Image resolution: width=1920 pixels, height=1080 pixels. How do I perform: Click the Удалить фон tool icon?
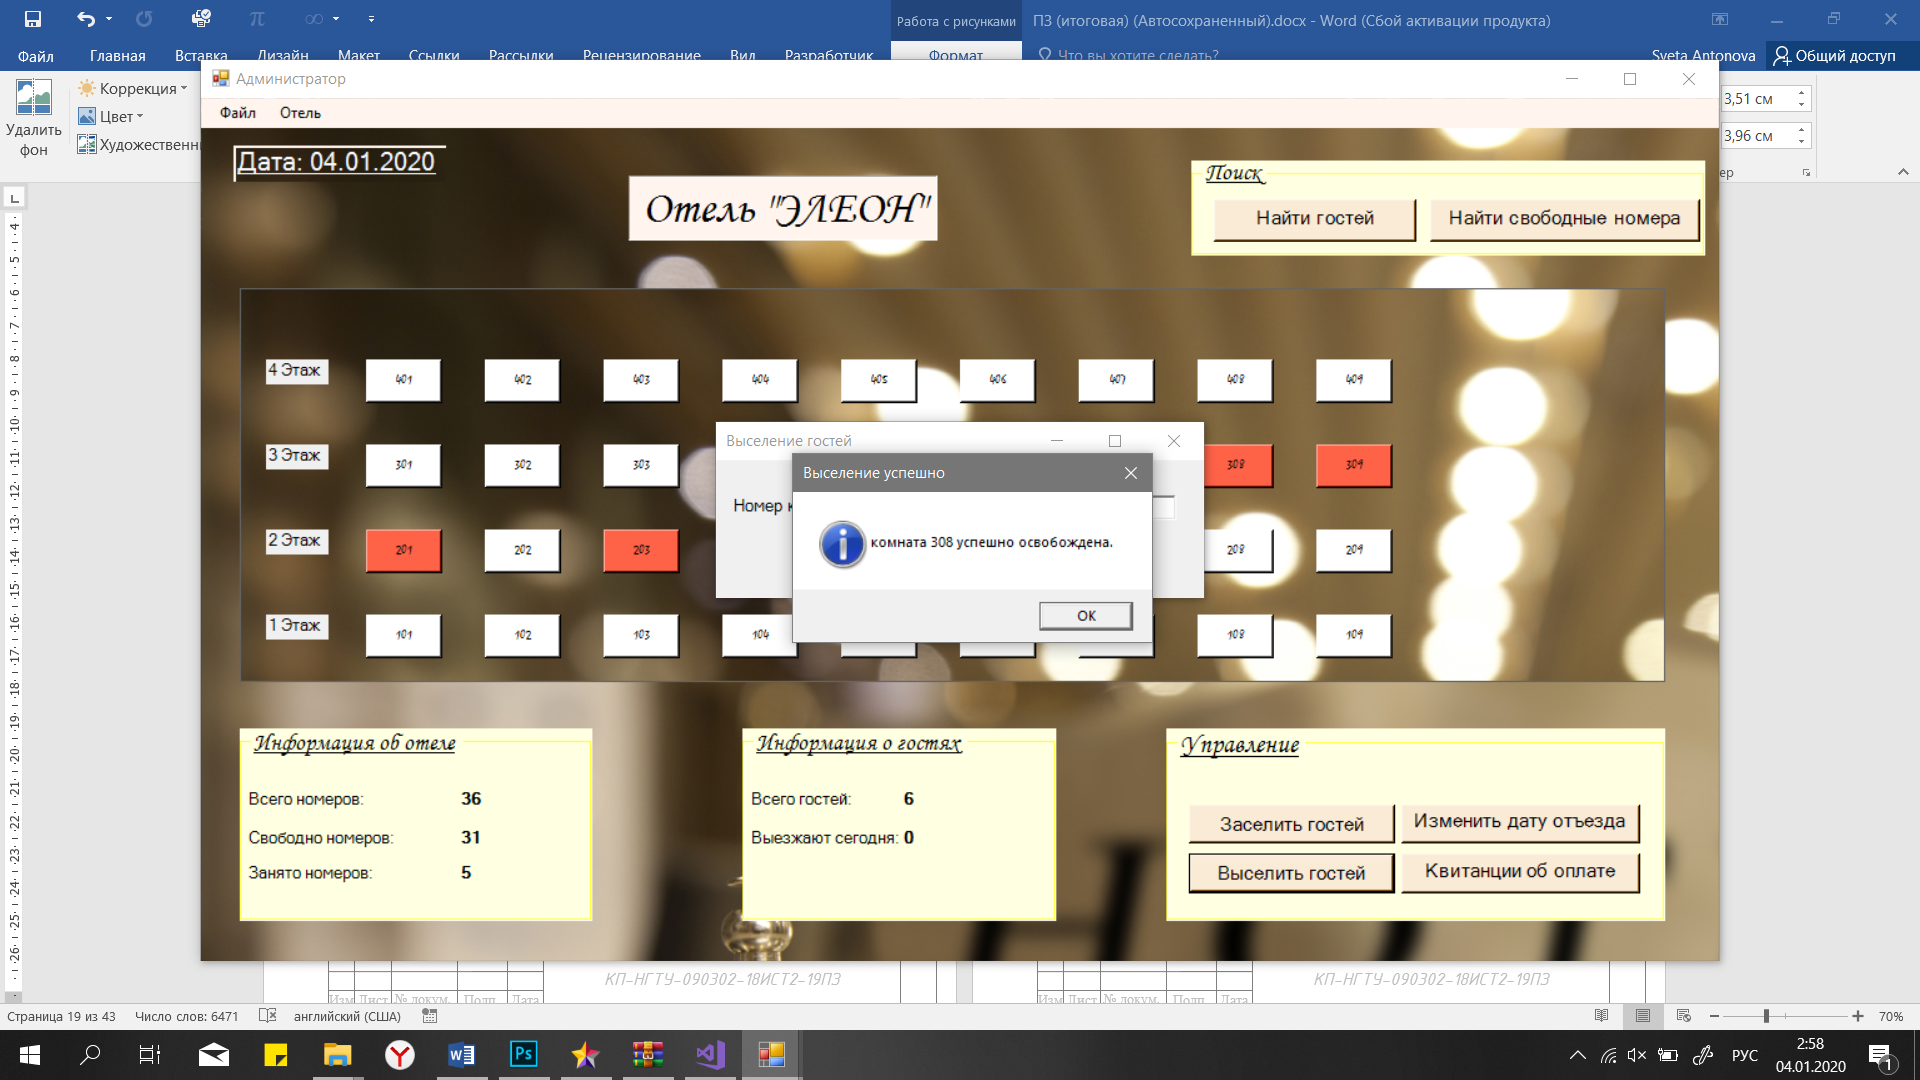click(x=33, y=98)
